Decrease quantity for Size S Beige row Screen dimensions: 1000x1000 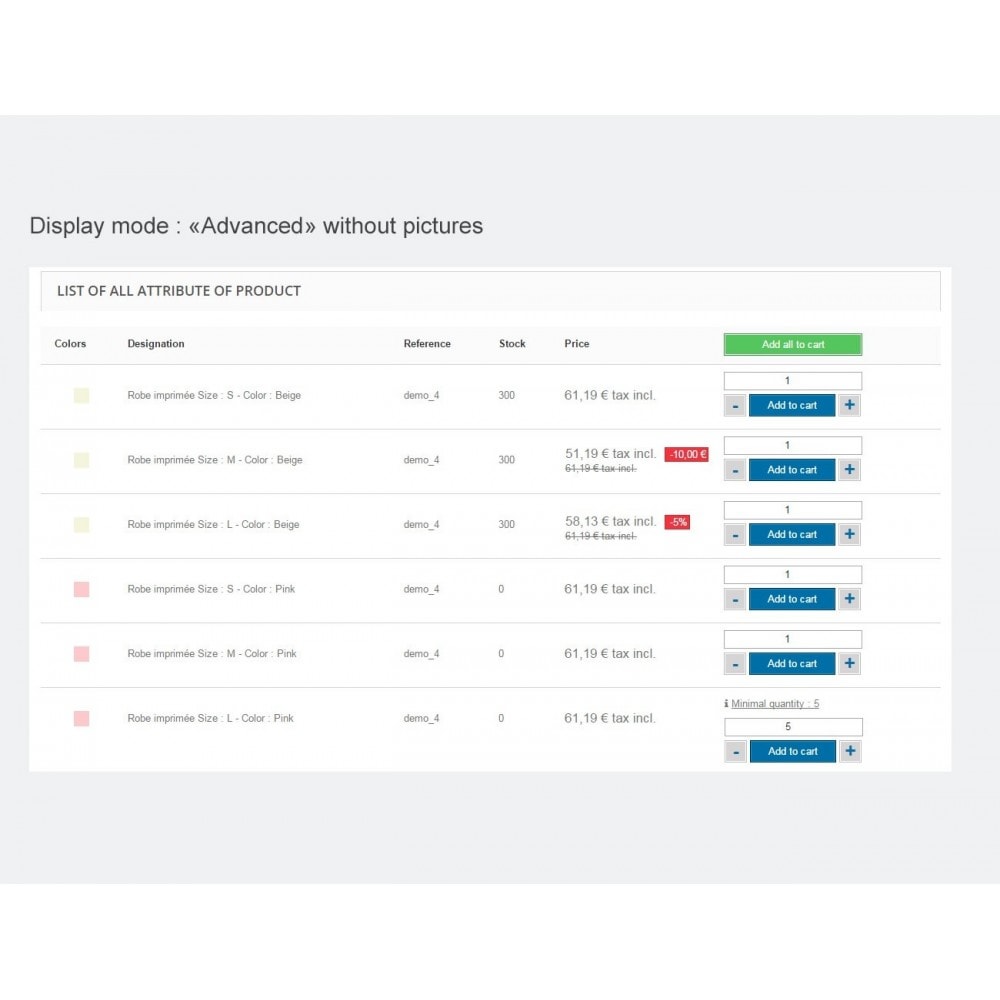[735, 406]
